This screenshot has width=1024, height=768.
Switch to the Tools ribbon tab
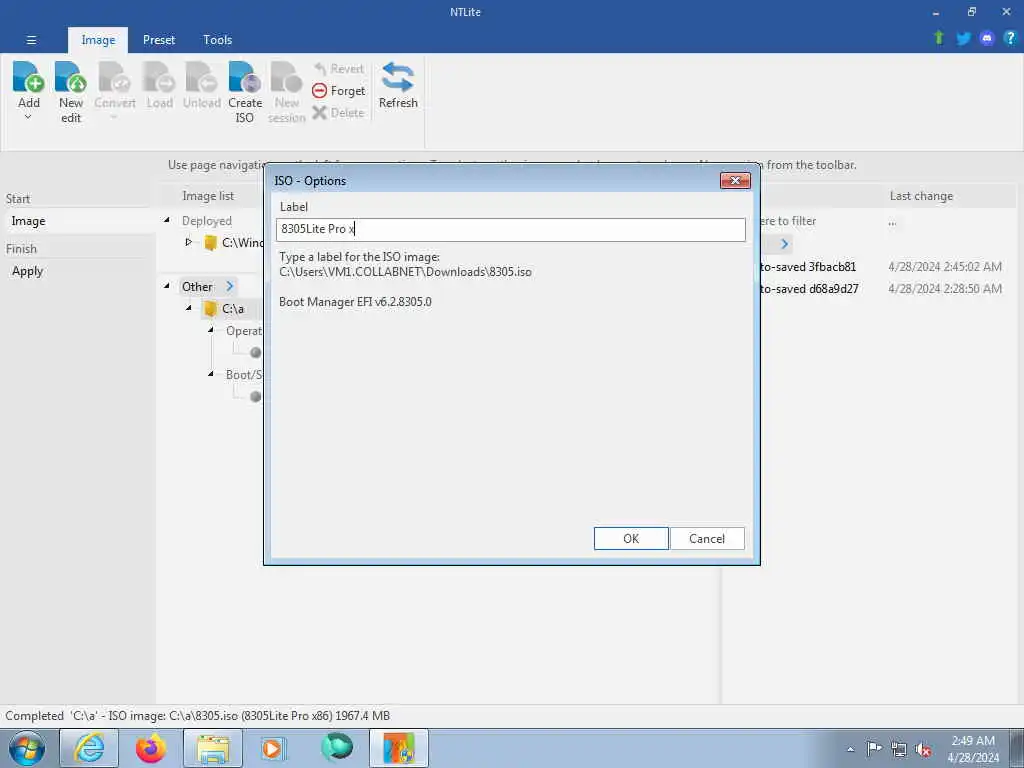point(217,40)
